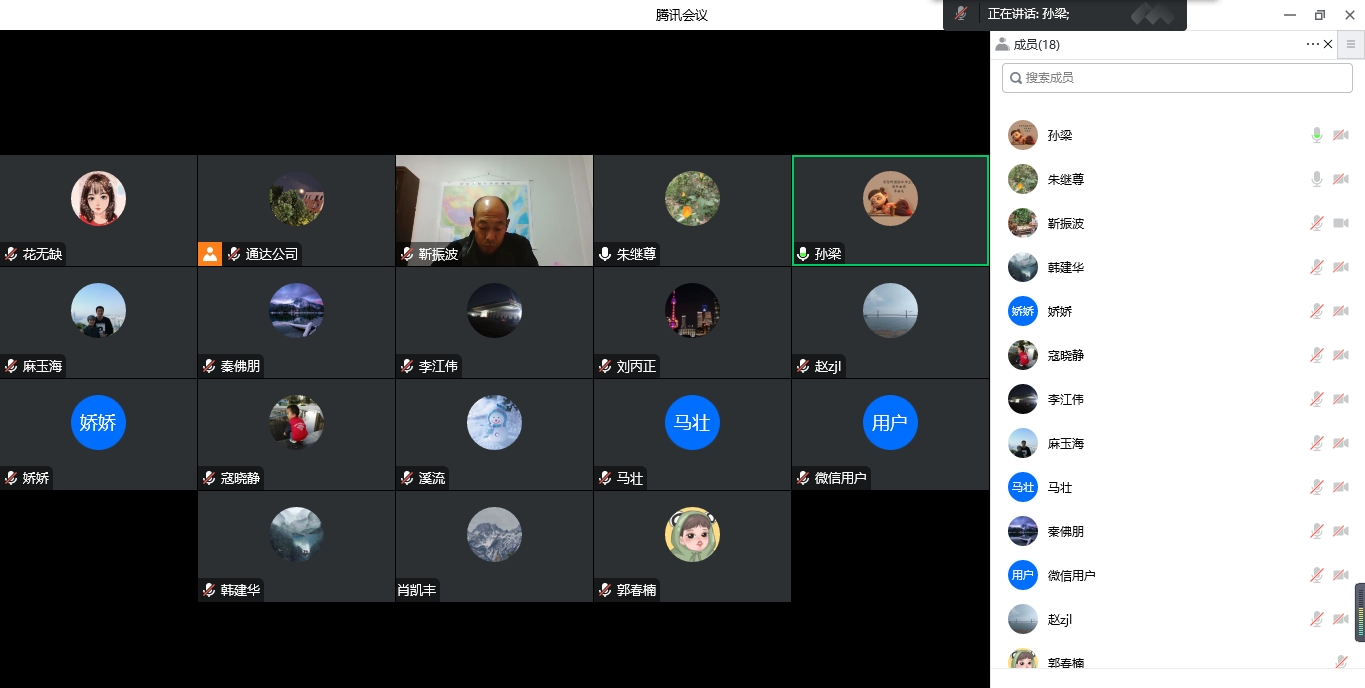Click the name 寇晓静 in the member list
1365x688 pixels.
point(1066,355)
